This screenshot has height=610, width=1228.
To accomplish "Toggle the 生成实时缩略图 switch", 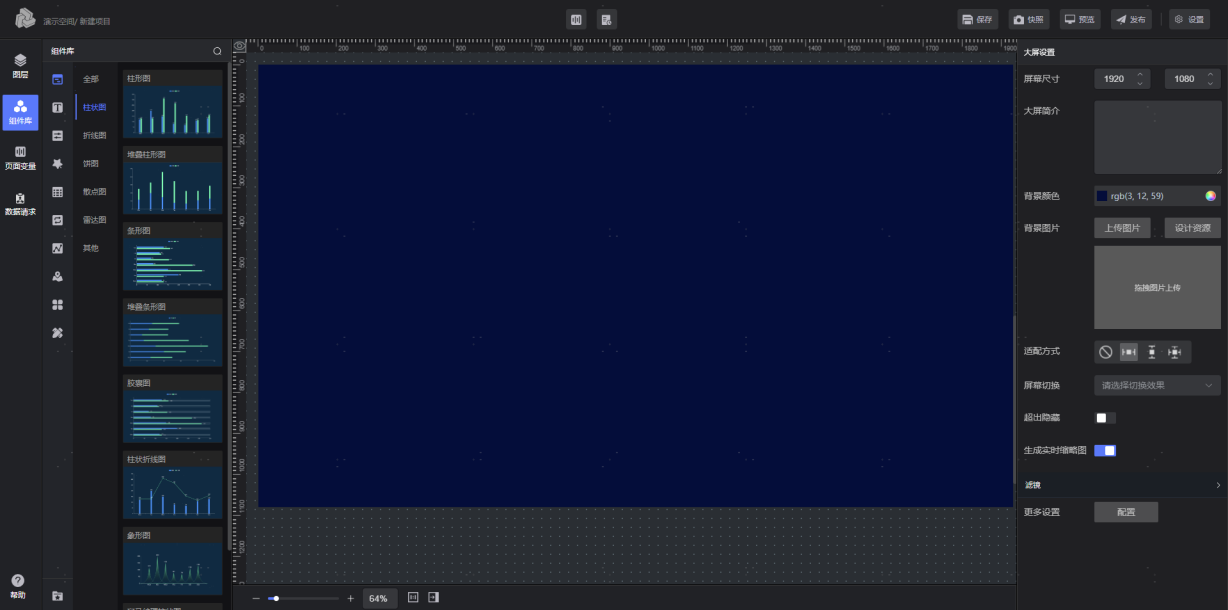I will click(x=1105, y=451).
